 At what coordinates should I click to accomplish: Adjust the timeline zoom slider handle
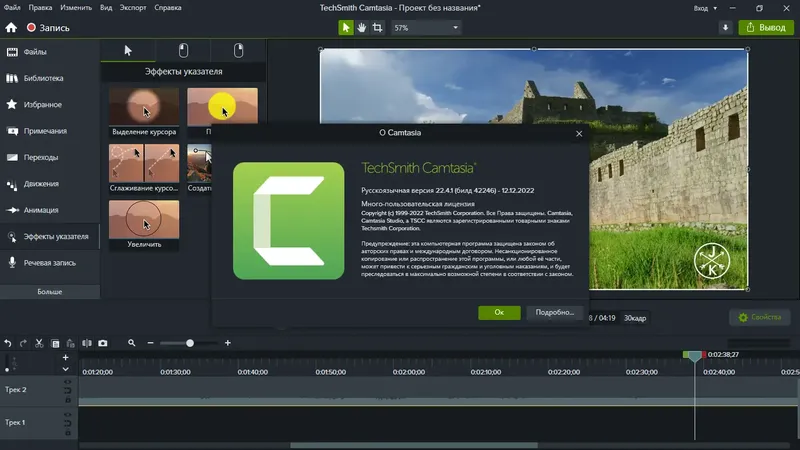190,343
